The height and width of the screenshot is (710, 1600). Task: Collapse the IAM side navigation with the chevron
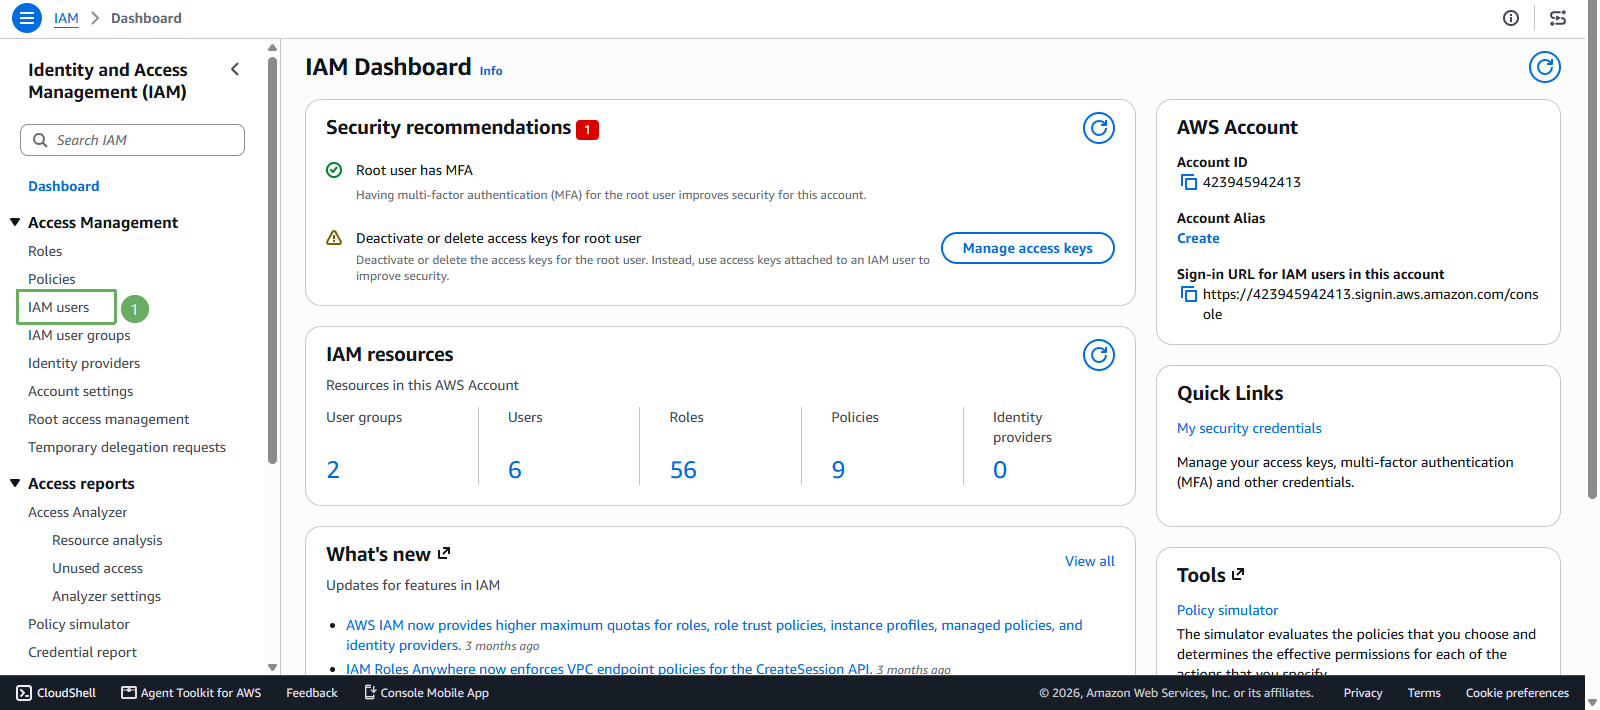coord(235,69)
